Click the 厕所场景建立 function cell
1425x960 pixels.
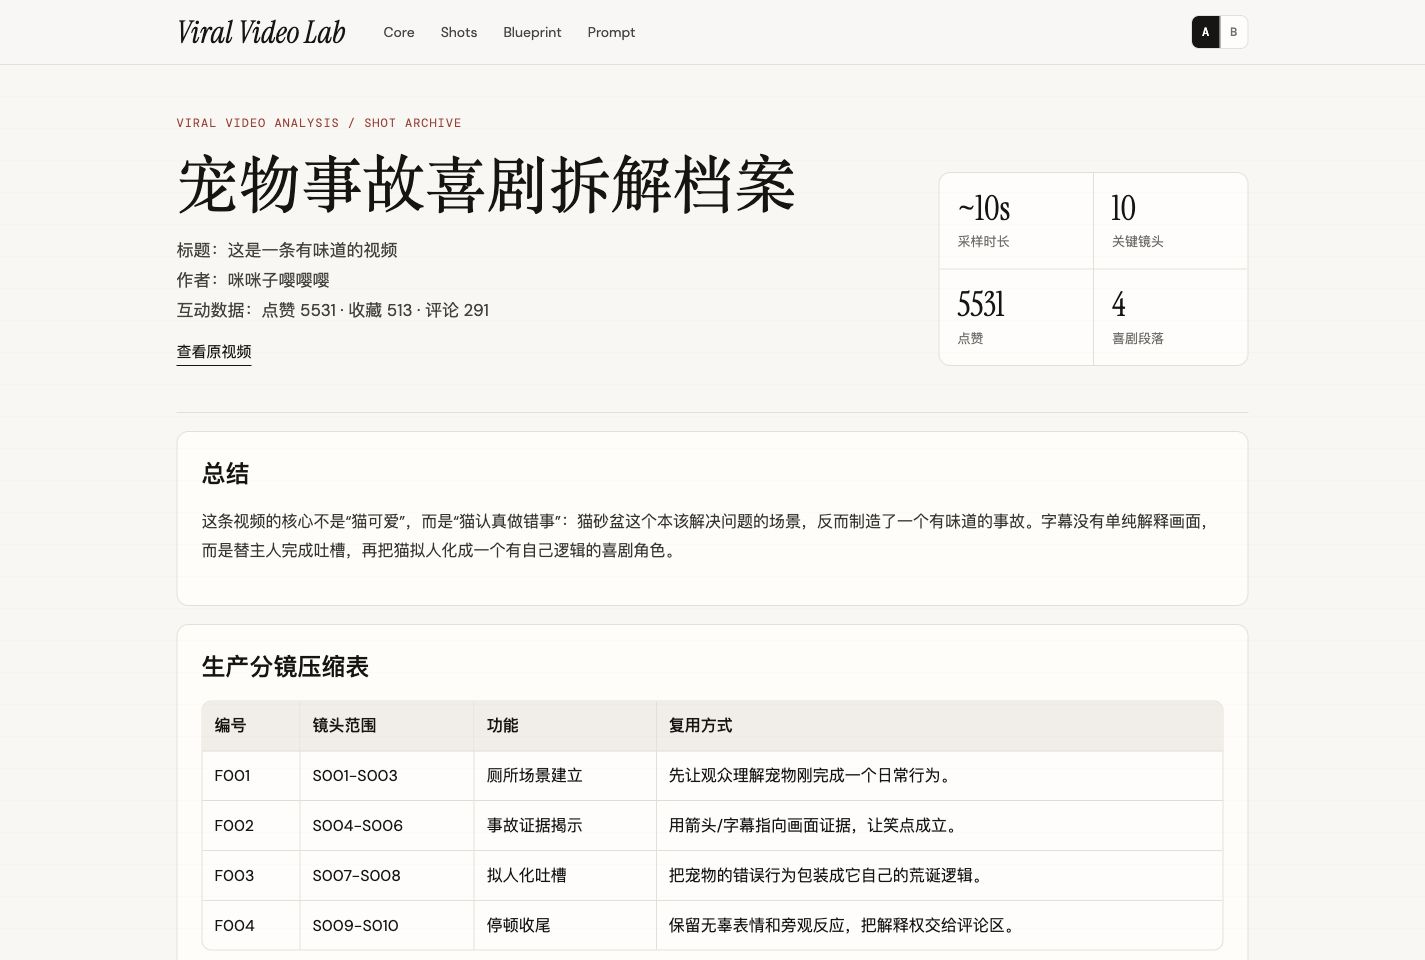[565, 776]
